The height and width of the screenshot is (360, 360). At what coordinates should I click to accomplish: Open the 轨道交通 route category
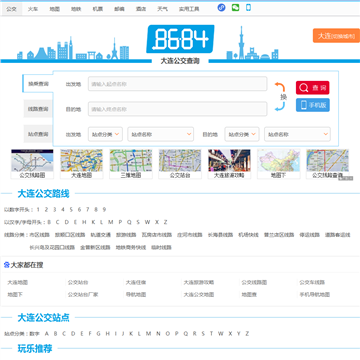[x=100, y=235]
